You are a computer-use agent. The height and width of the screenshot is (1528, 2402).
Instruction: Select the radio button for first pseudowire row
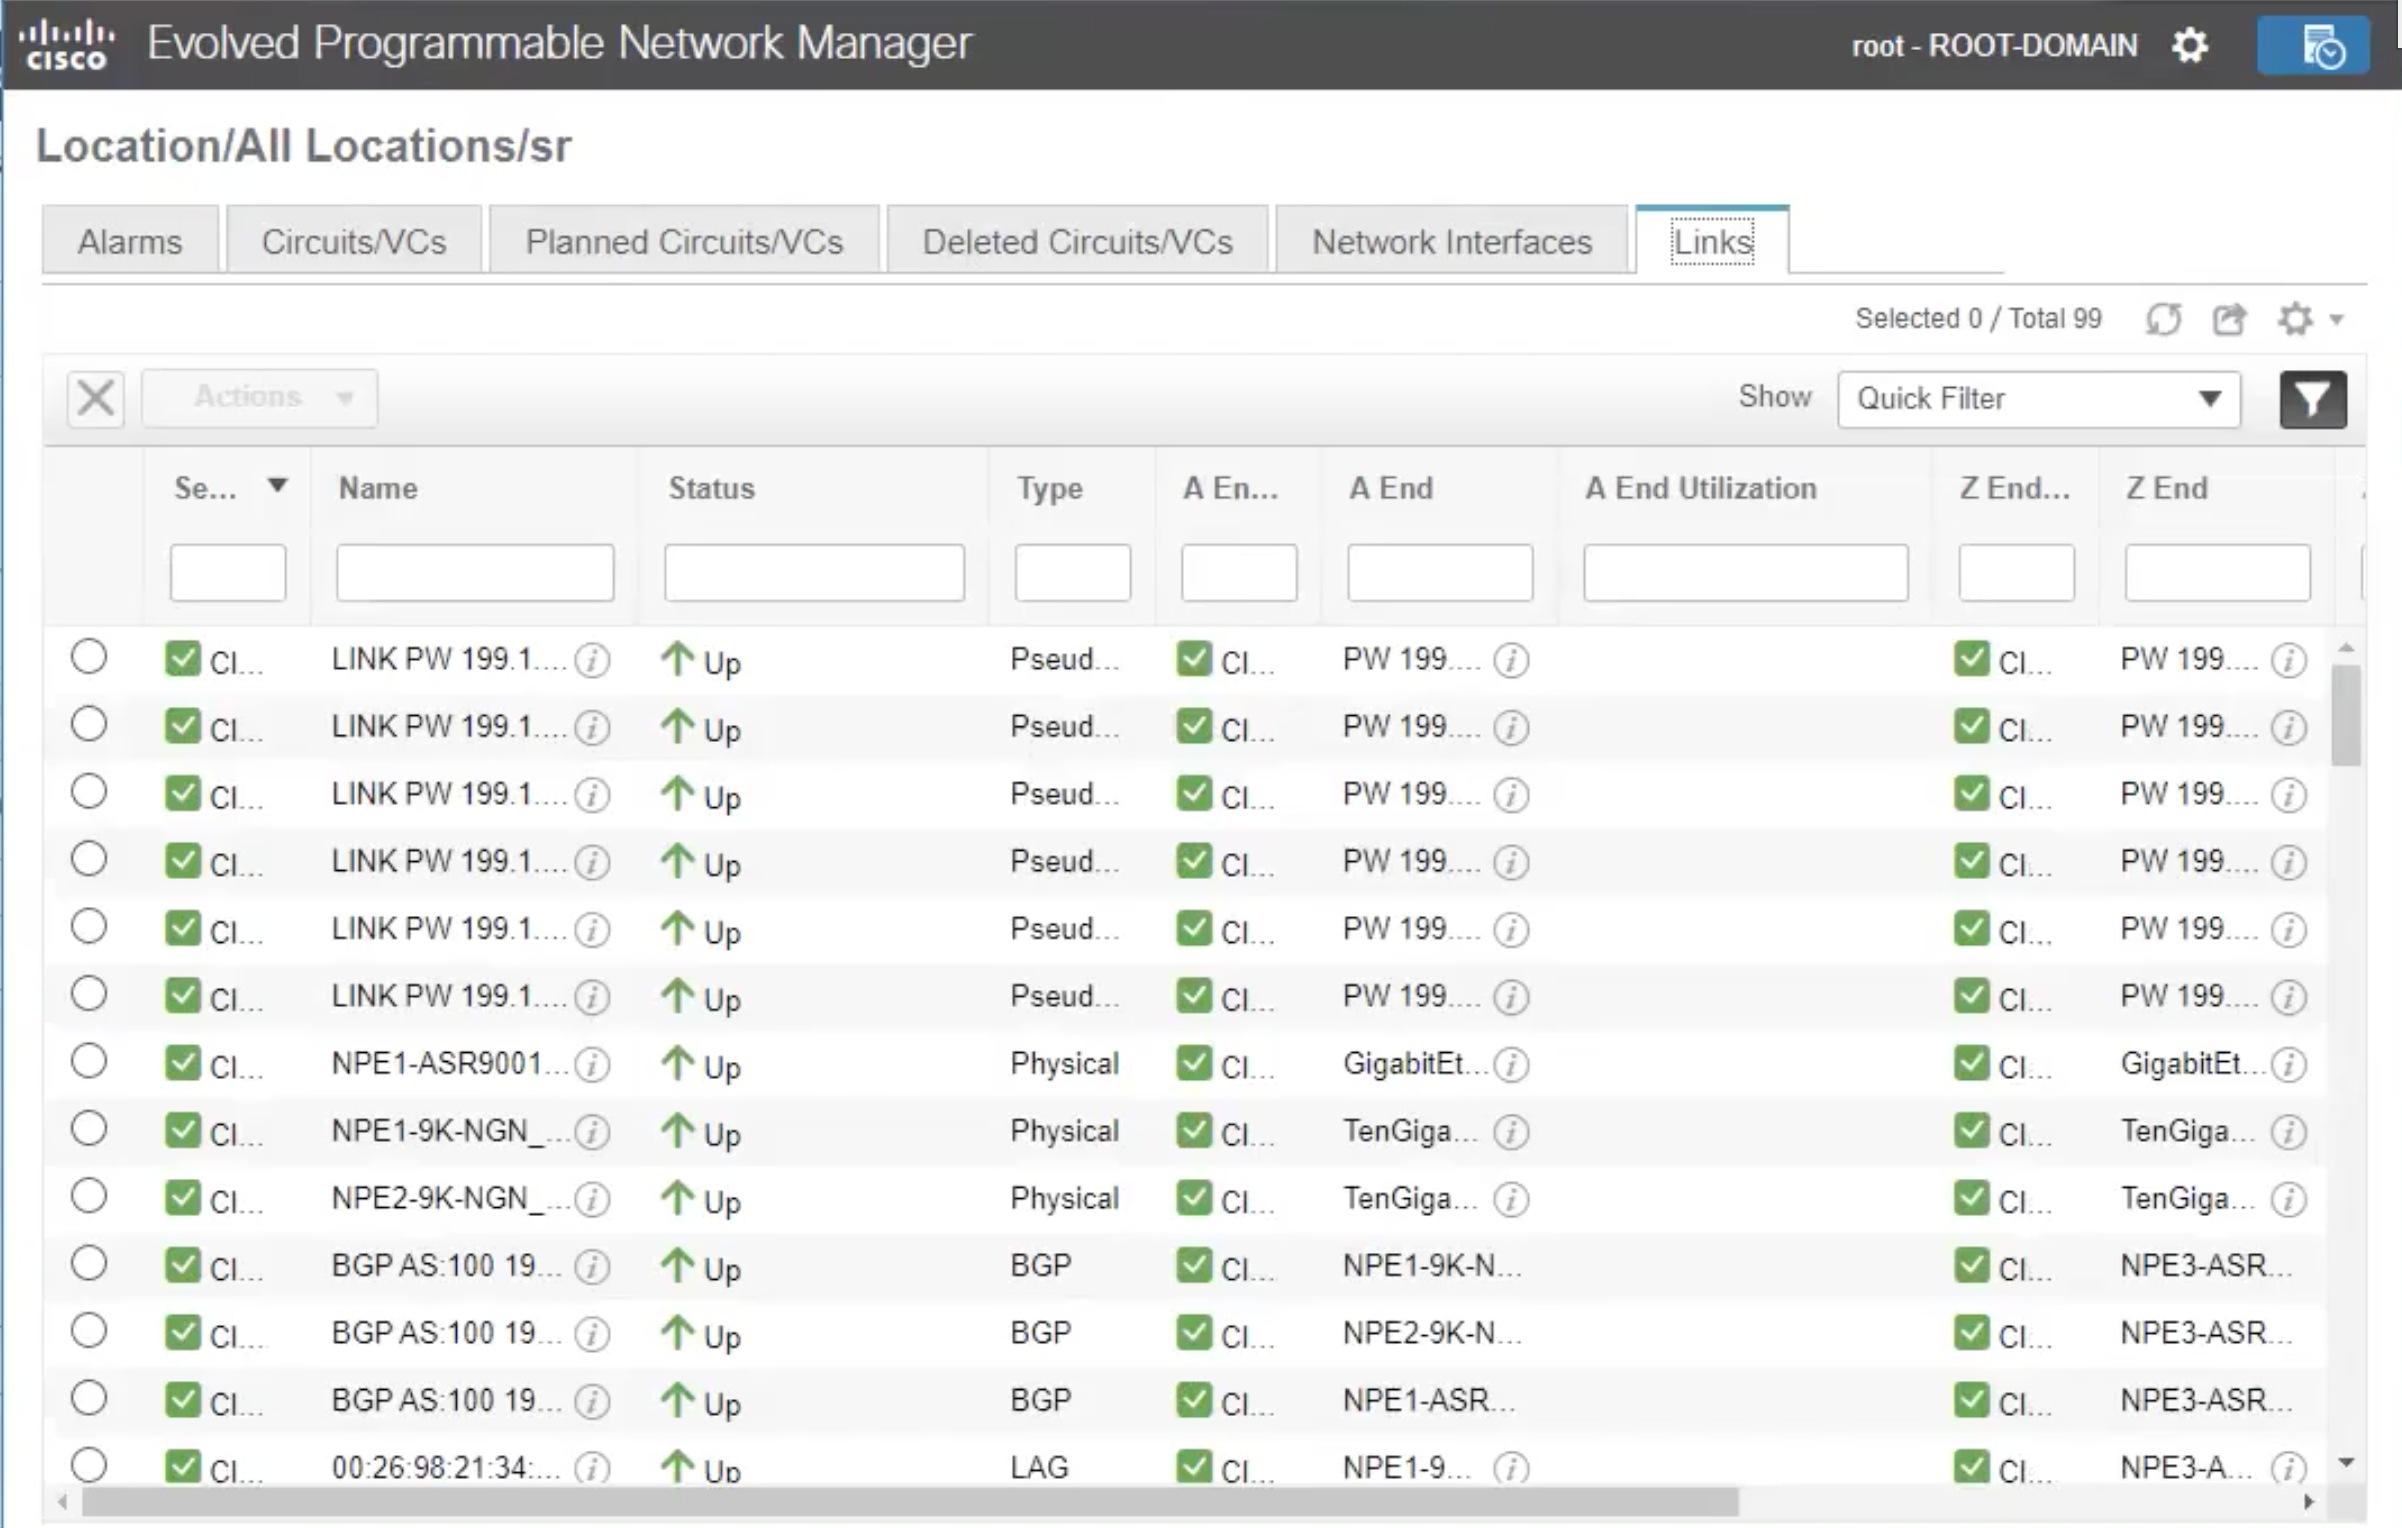[x=89, y=656]
